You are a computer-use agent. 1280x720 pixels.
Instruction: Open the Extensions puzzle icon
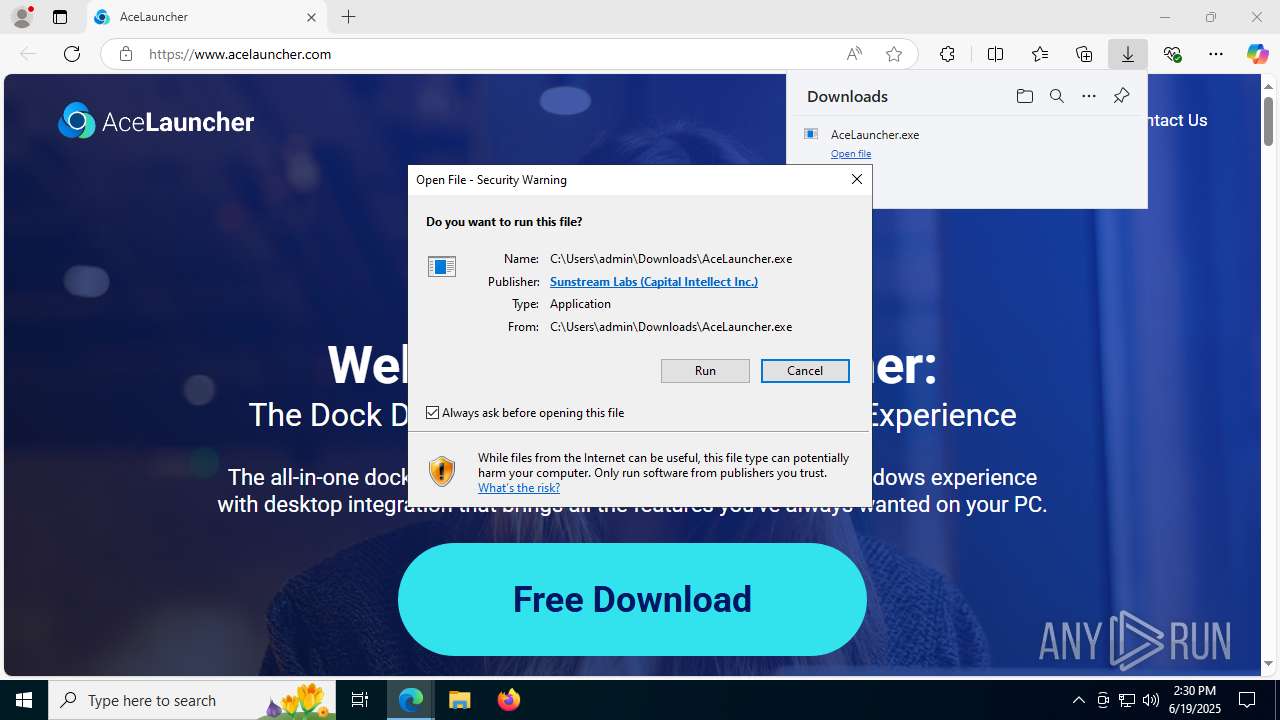click(x=947, y=54)
